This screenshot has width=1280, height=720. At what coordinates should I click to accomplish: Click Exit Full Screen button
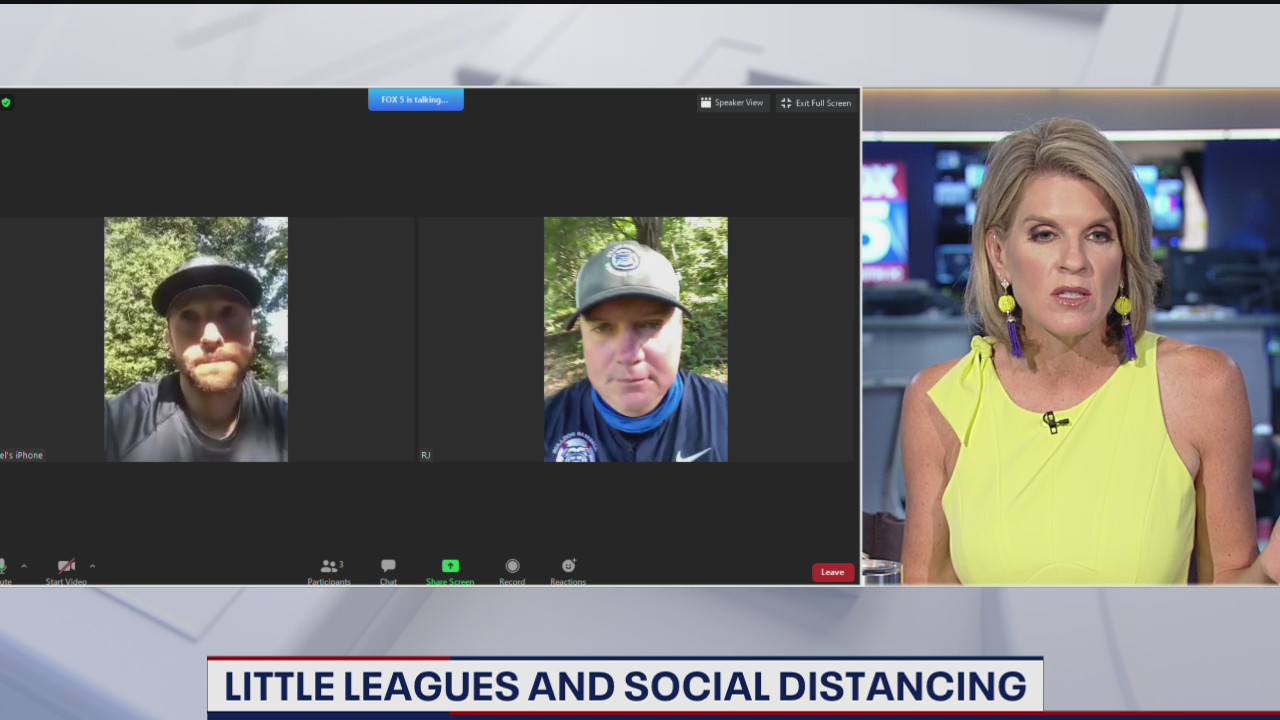(x=816, y=102)
